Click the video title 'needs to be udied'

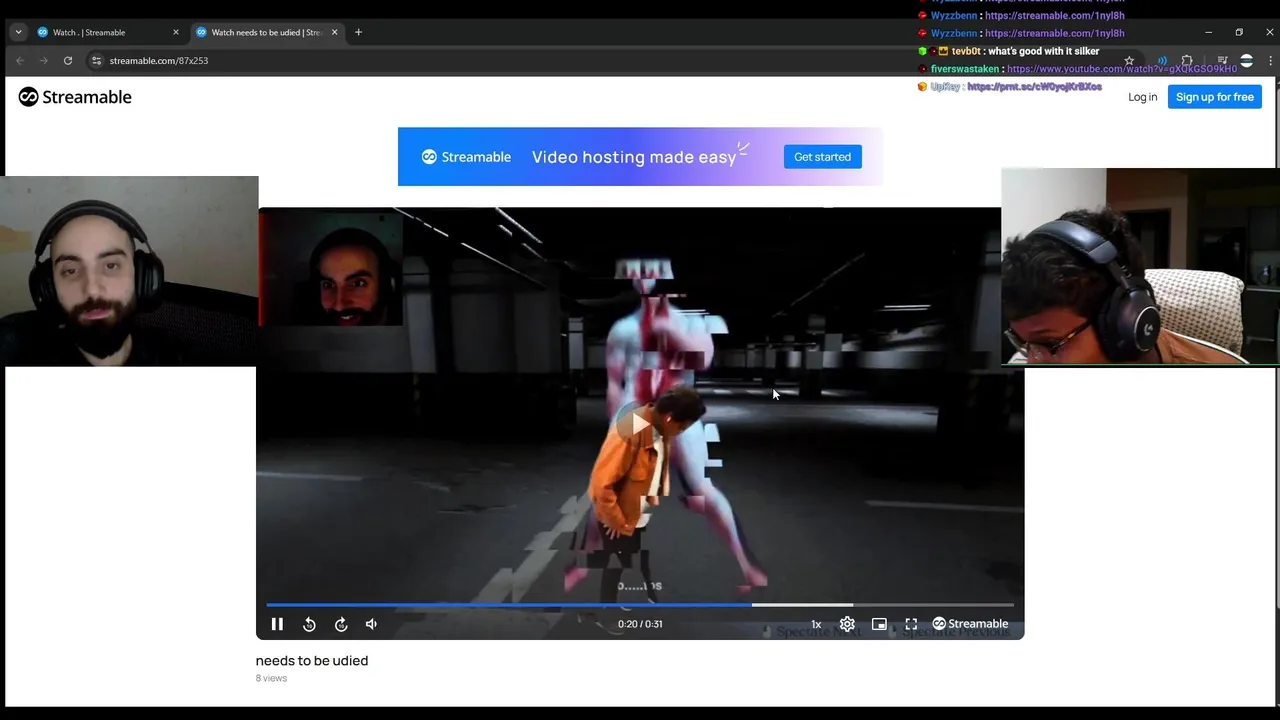(312, 660)
